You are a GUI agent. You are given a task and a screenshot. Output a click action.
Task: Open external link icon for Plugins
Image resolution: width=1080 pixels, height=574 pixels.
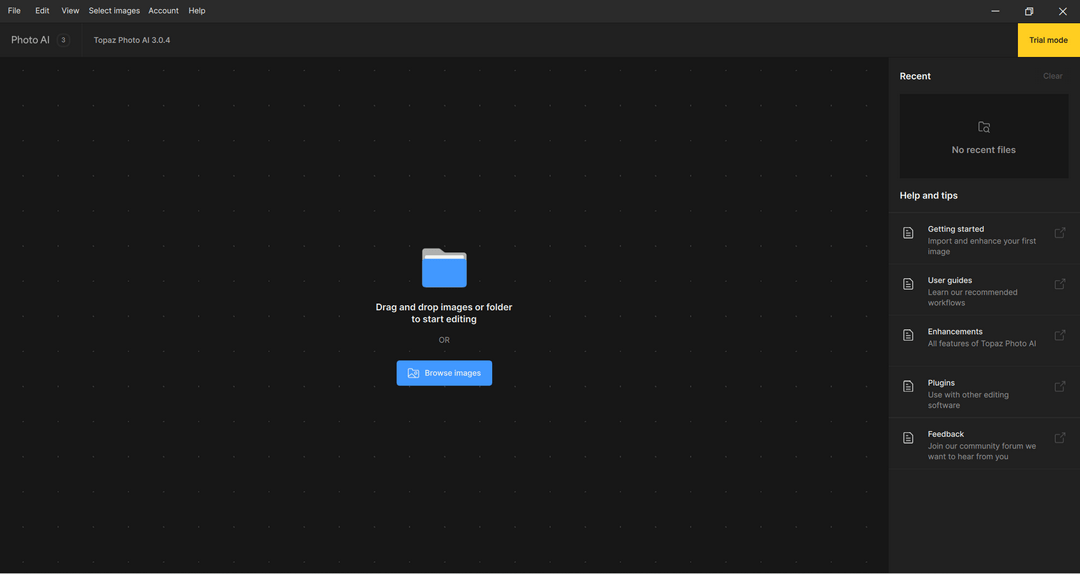1060,386
